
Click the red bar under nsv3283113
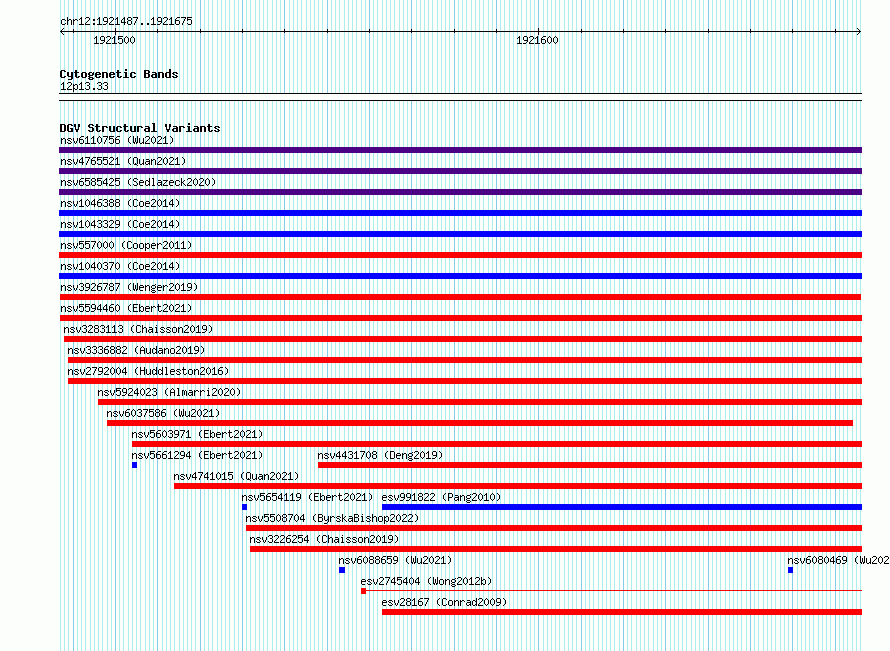pyautogui.click(x=463, y=339)
